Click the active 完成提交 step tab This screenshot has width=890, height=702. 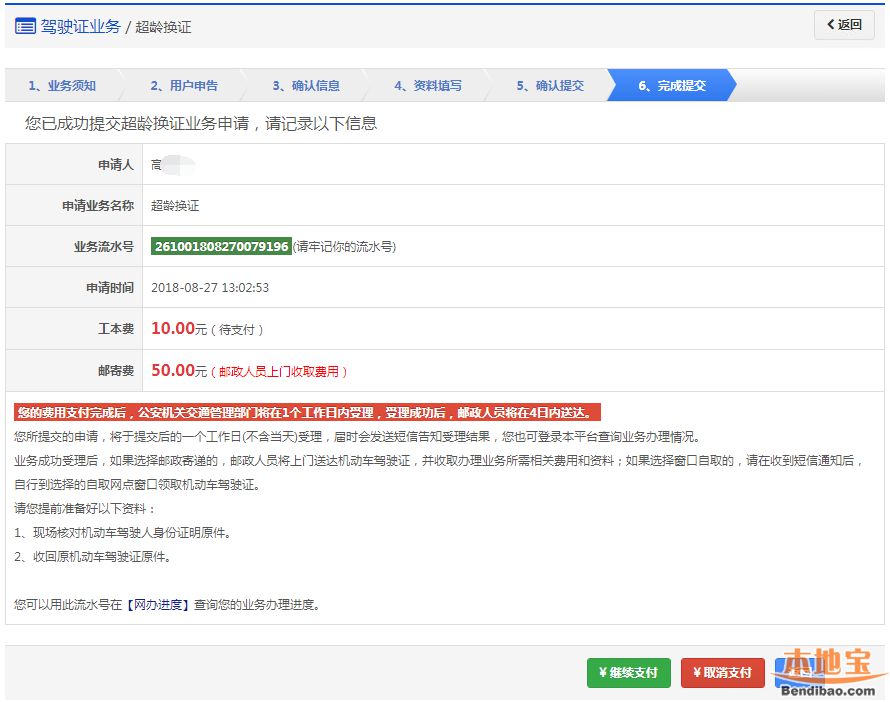(x=672, y=86)
